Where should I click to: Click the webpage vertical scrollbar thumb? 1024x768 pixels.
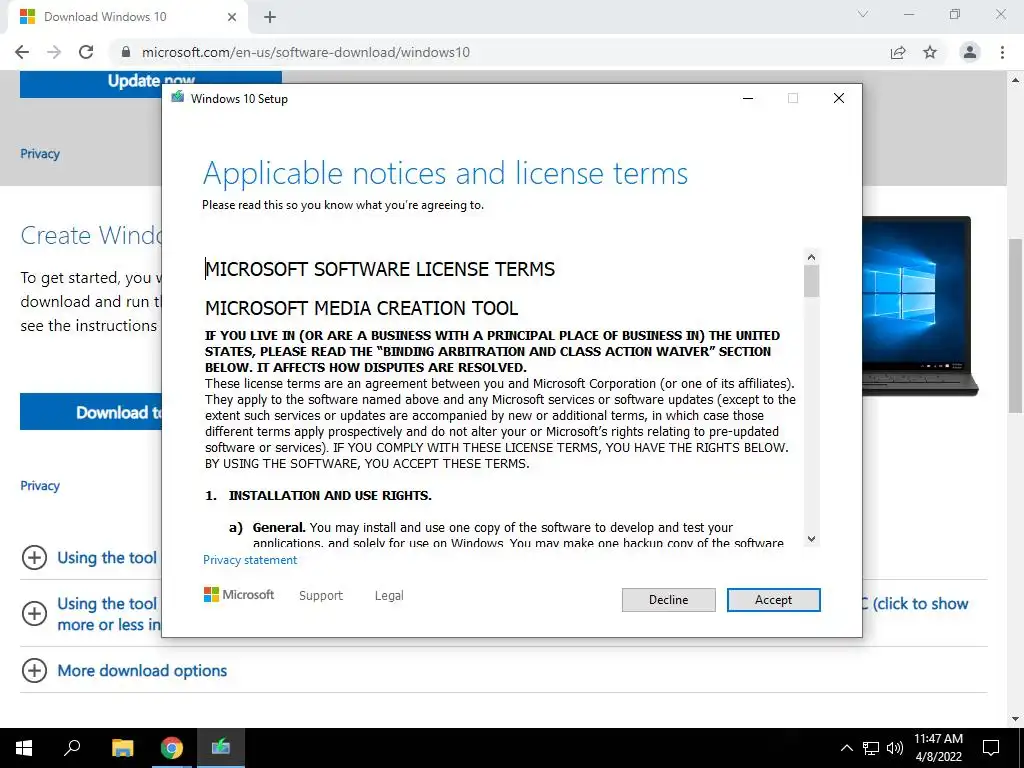(1015, 325)
